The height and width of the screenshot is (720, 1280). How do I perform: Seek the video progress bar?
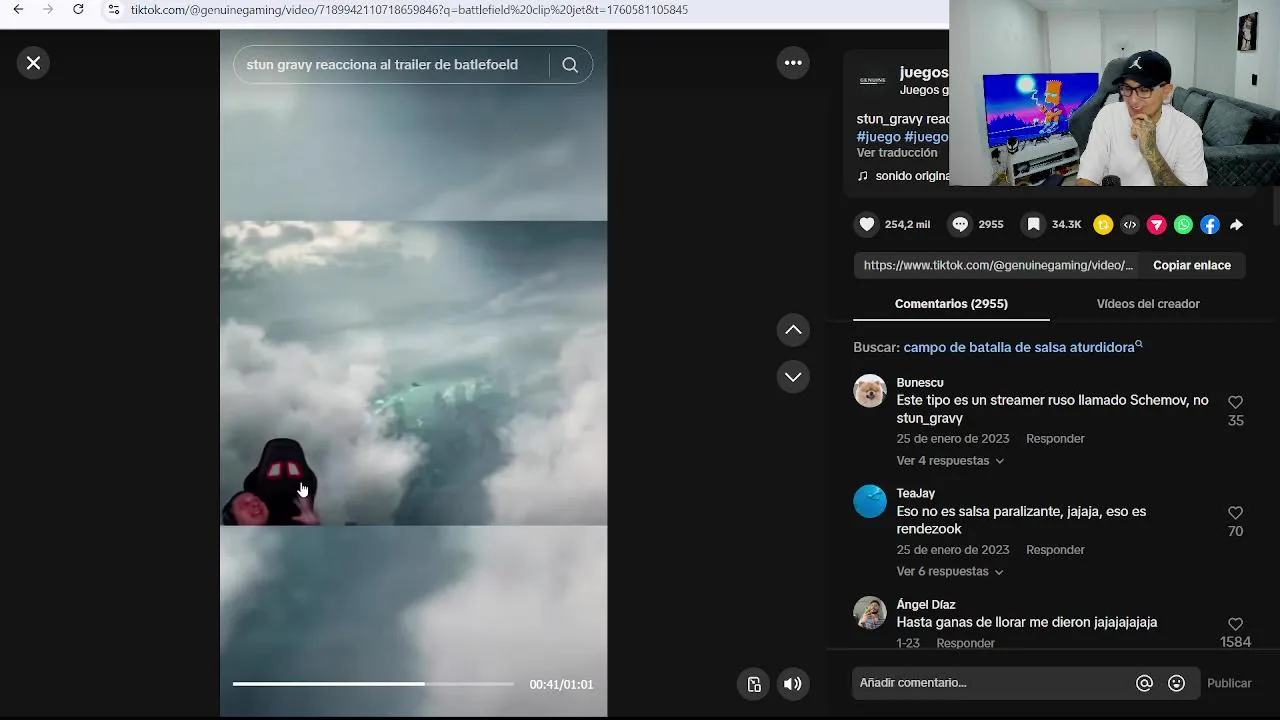(373, 684)
